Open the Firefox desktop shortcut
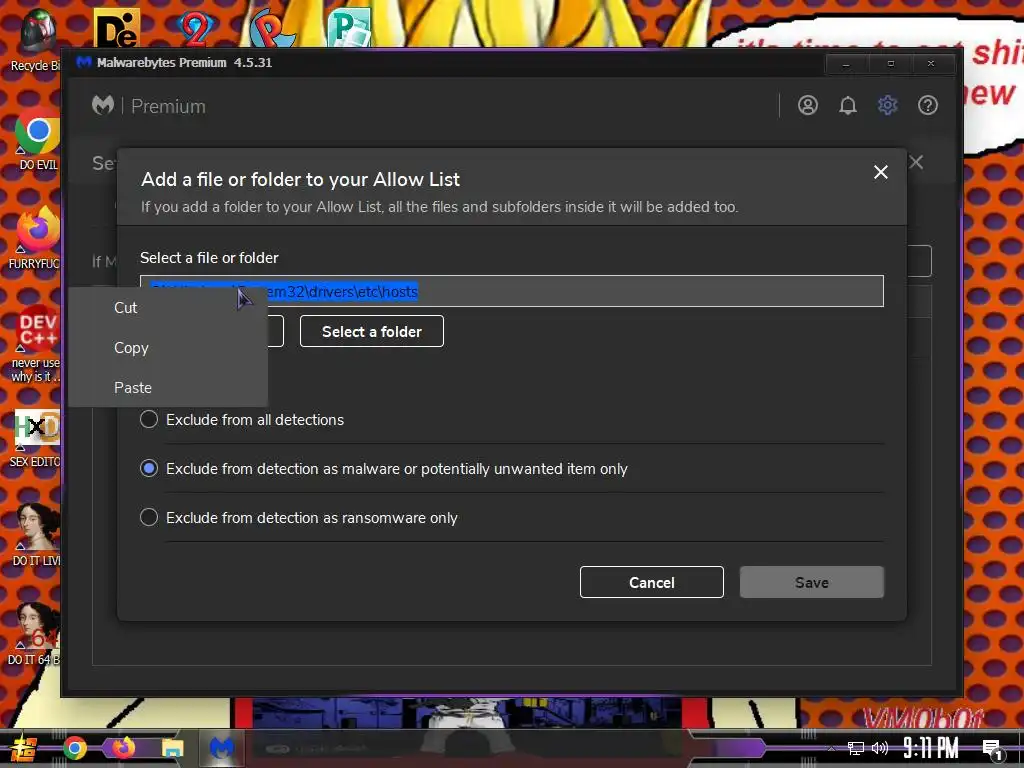Viewport: 1024px width, 768px height. click(x=37, y=238)
